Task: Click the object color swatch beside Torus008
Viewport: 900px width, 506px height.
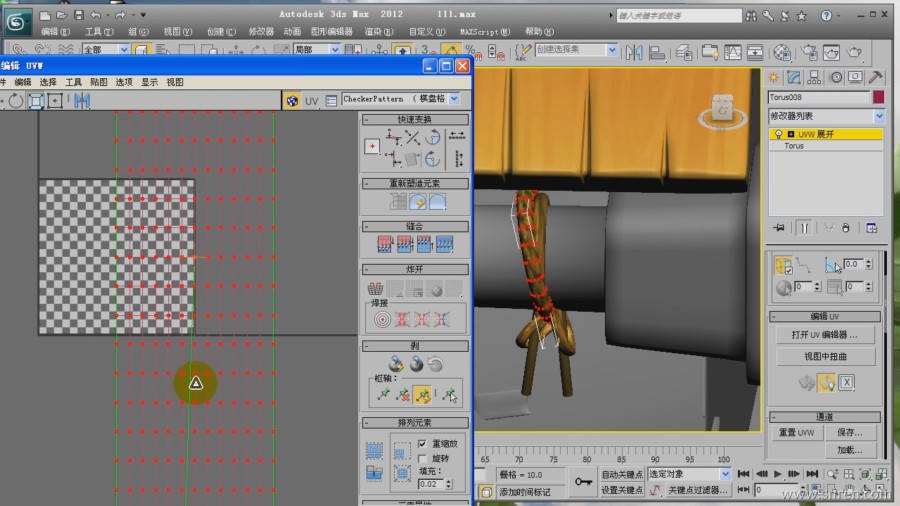Action: [878, 97]
